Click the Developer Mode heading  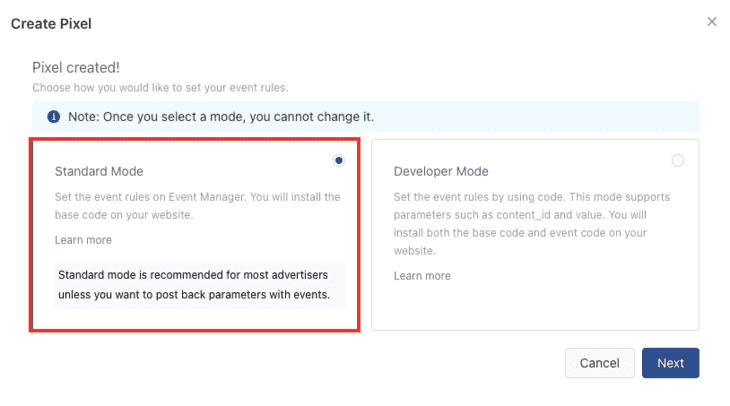tap(441, 171)
